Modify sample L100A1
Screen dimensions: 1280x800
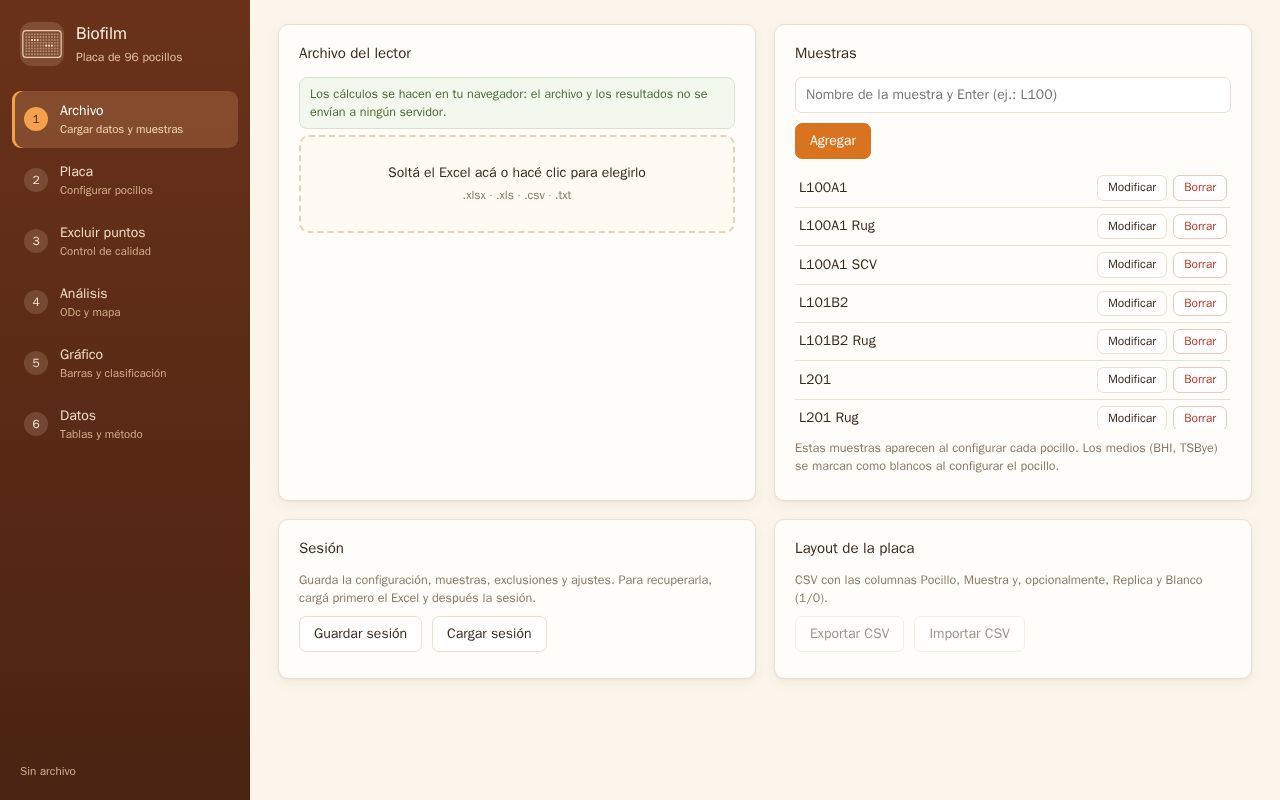(1132, 188)
